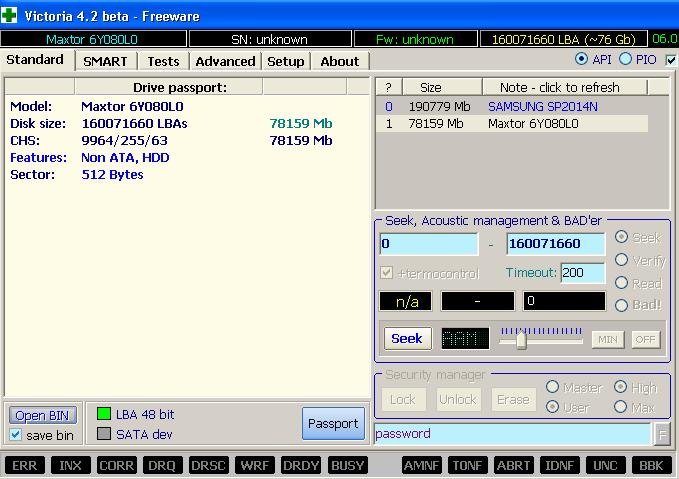Screen dimensions: 679x479
Task: Select the SAMSUNG SP2014N drive row
Action: point(511,107)
